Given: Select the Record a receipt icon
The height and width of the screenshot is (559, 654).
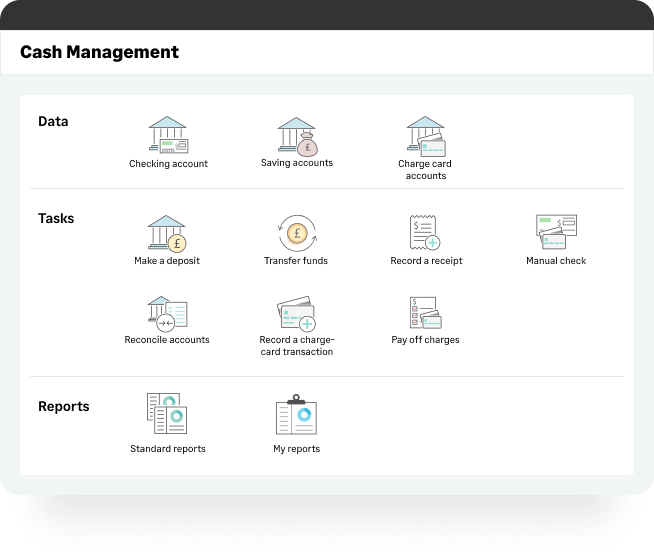Looking at the screenshot, I should click(426, 232).
